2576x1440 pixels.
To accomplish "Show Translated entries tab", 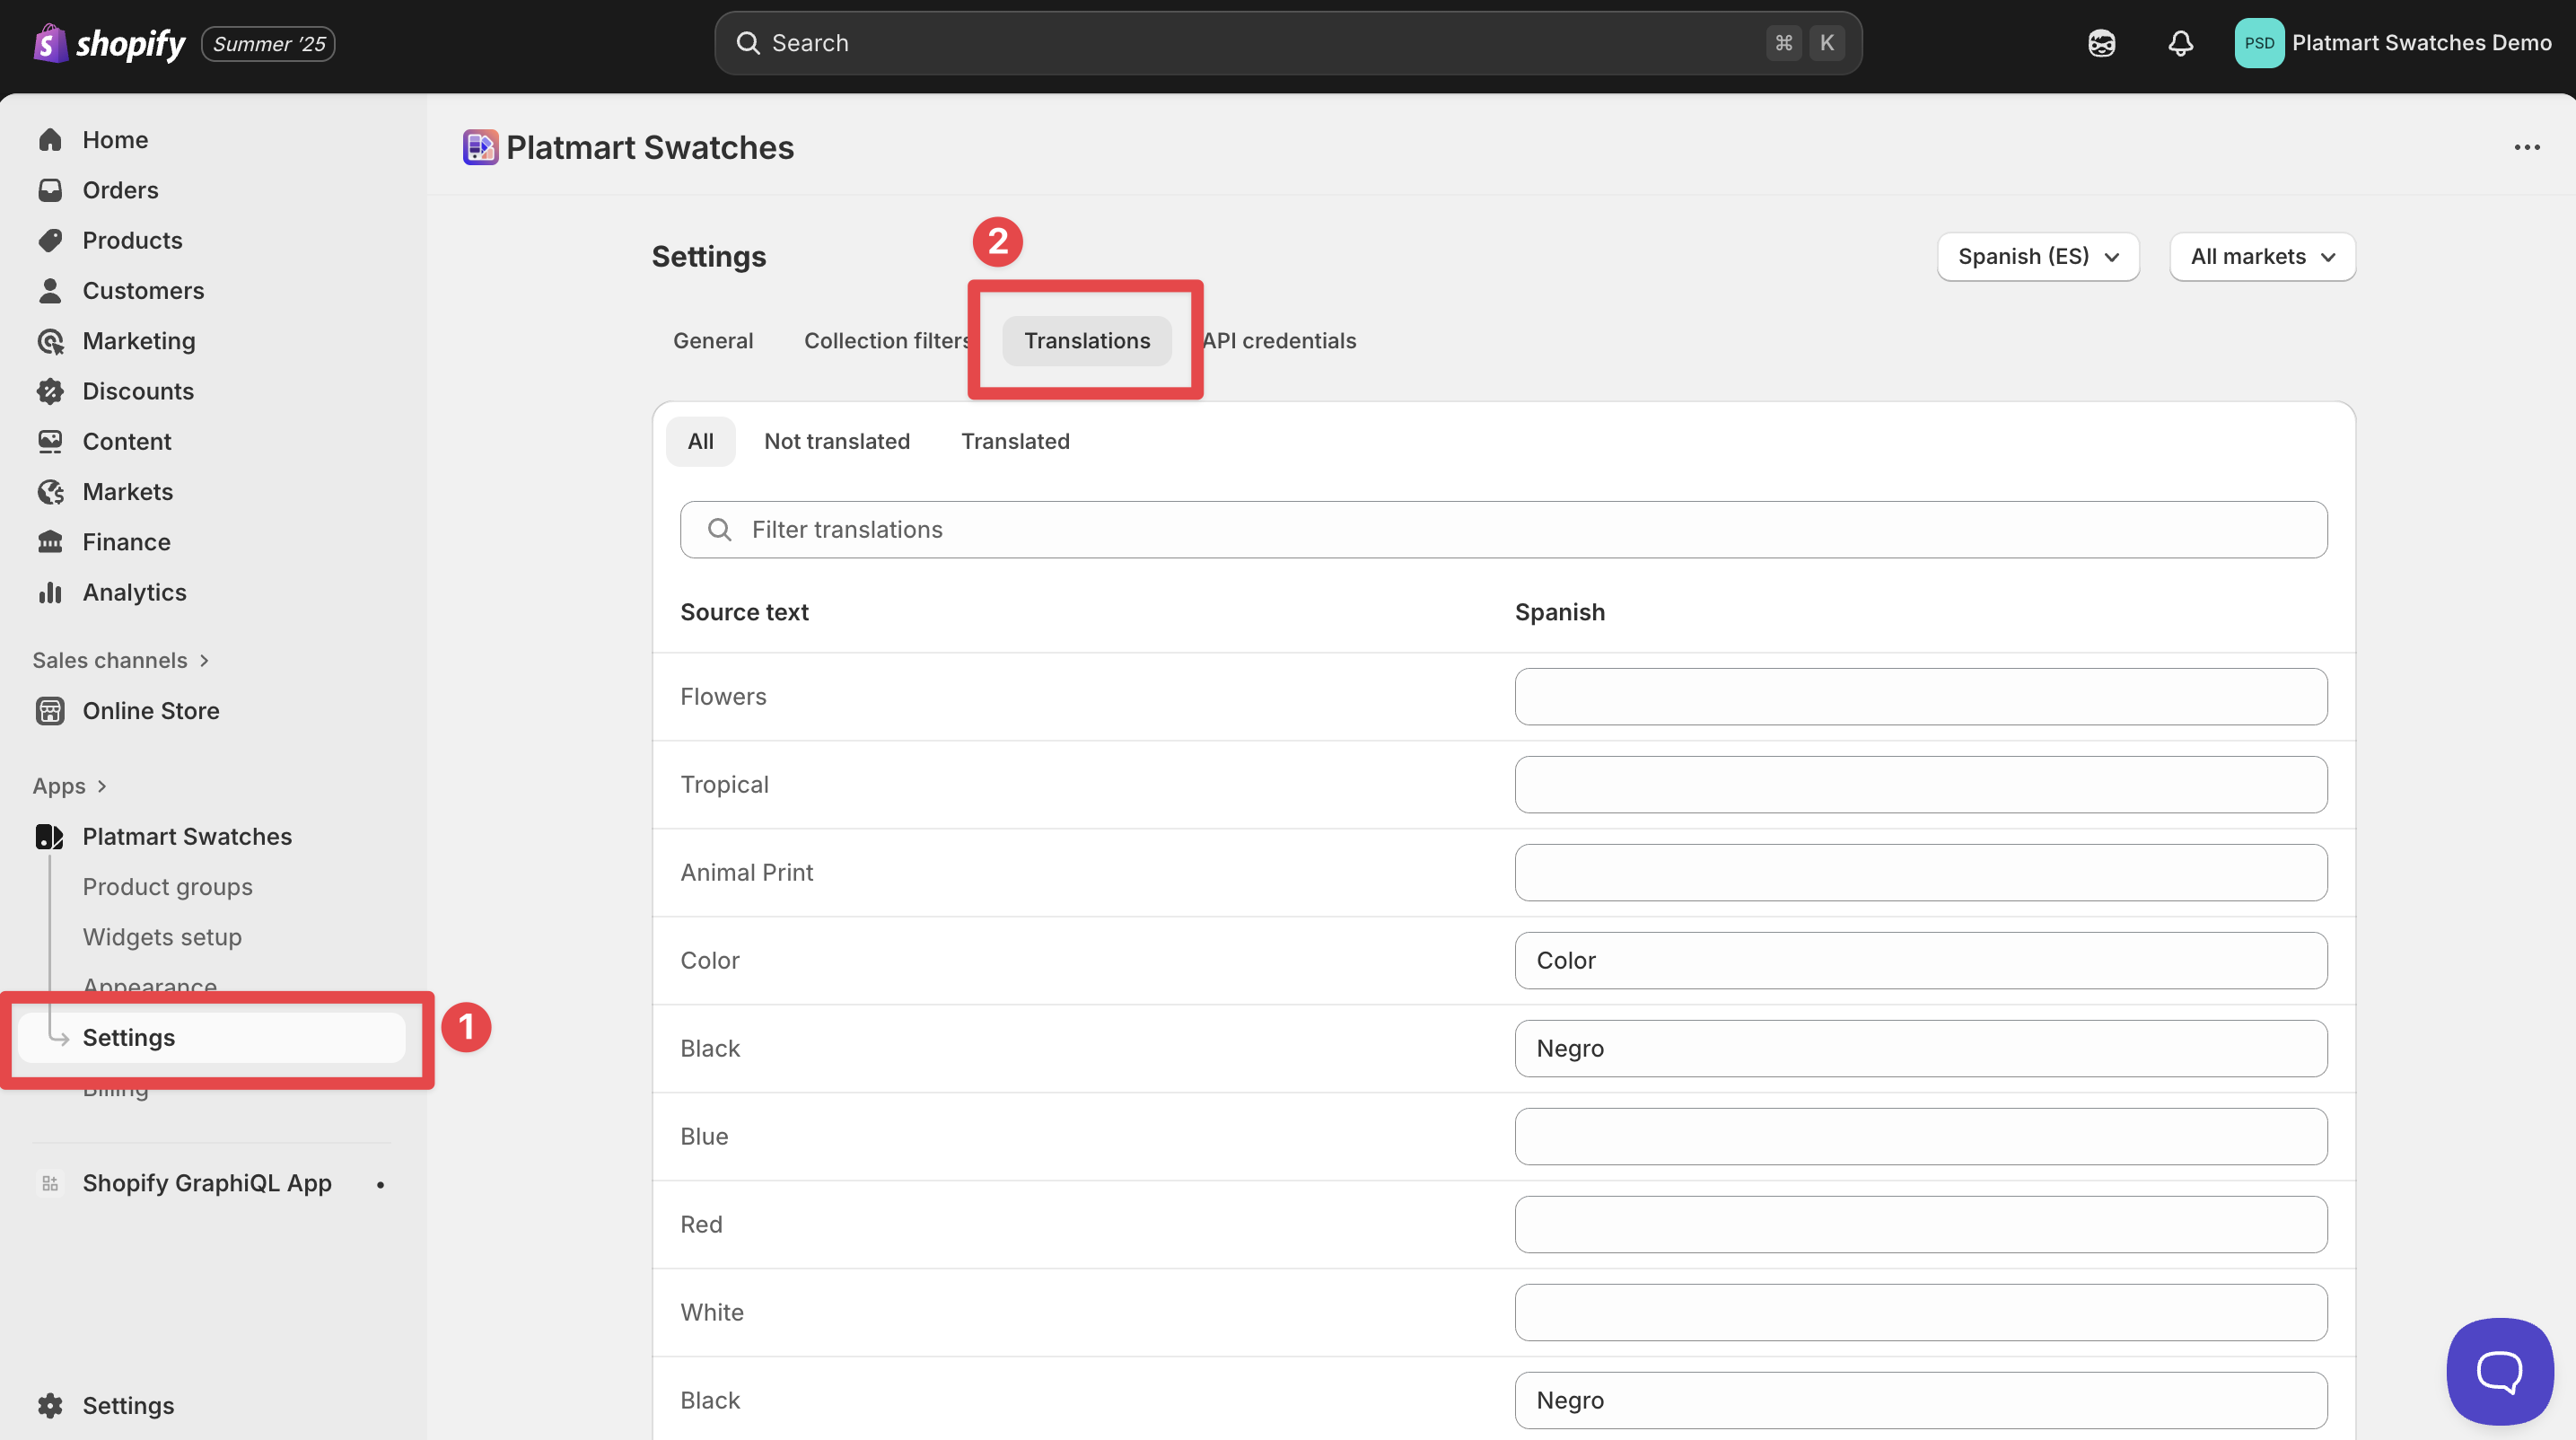I will (x=1015, y=442).
